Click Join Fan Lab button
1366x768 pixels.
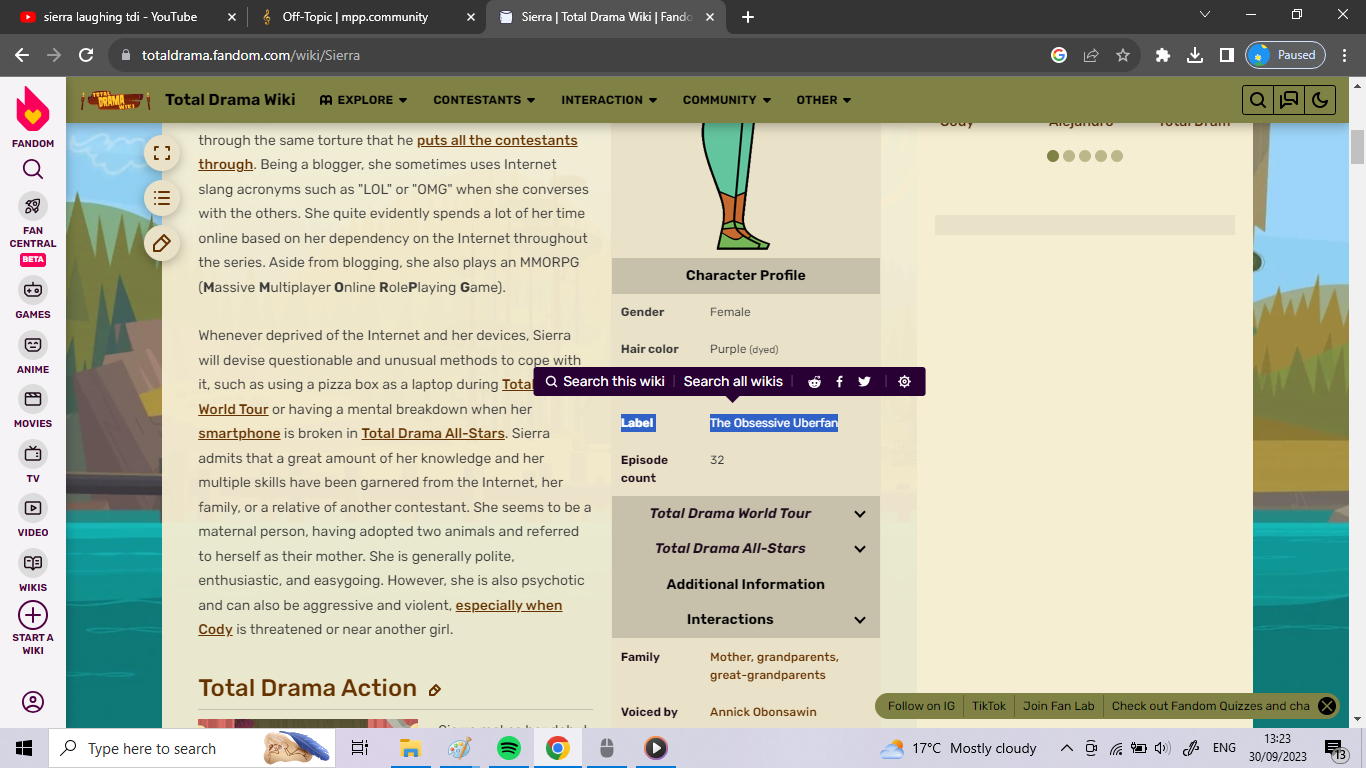(x=1059, y=706)
